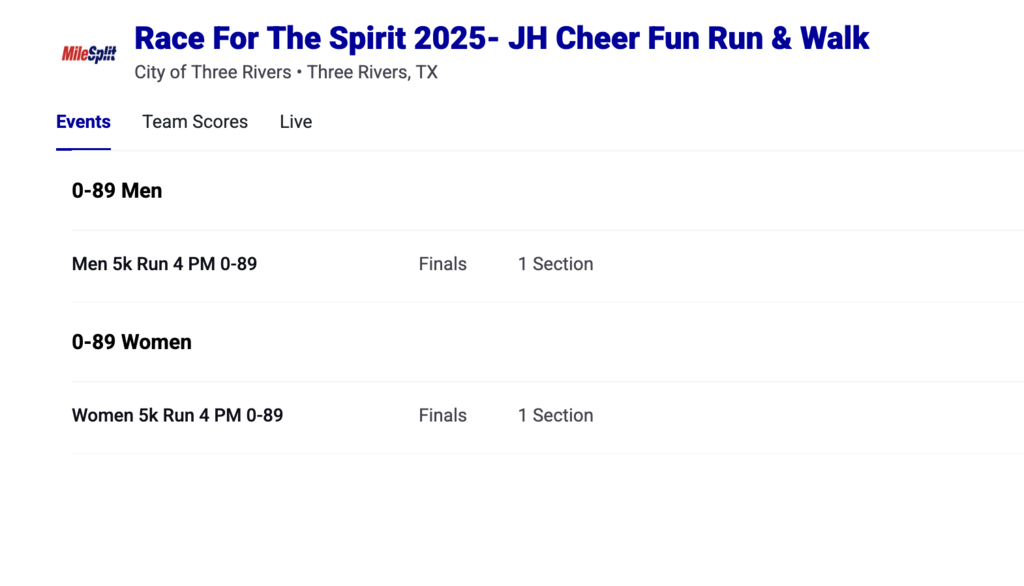Image resolution: width=1024 pixels, height=586 pixels.
Task: Click the MileSplit logo
Action: tap(89, 54)
